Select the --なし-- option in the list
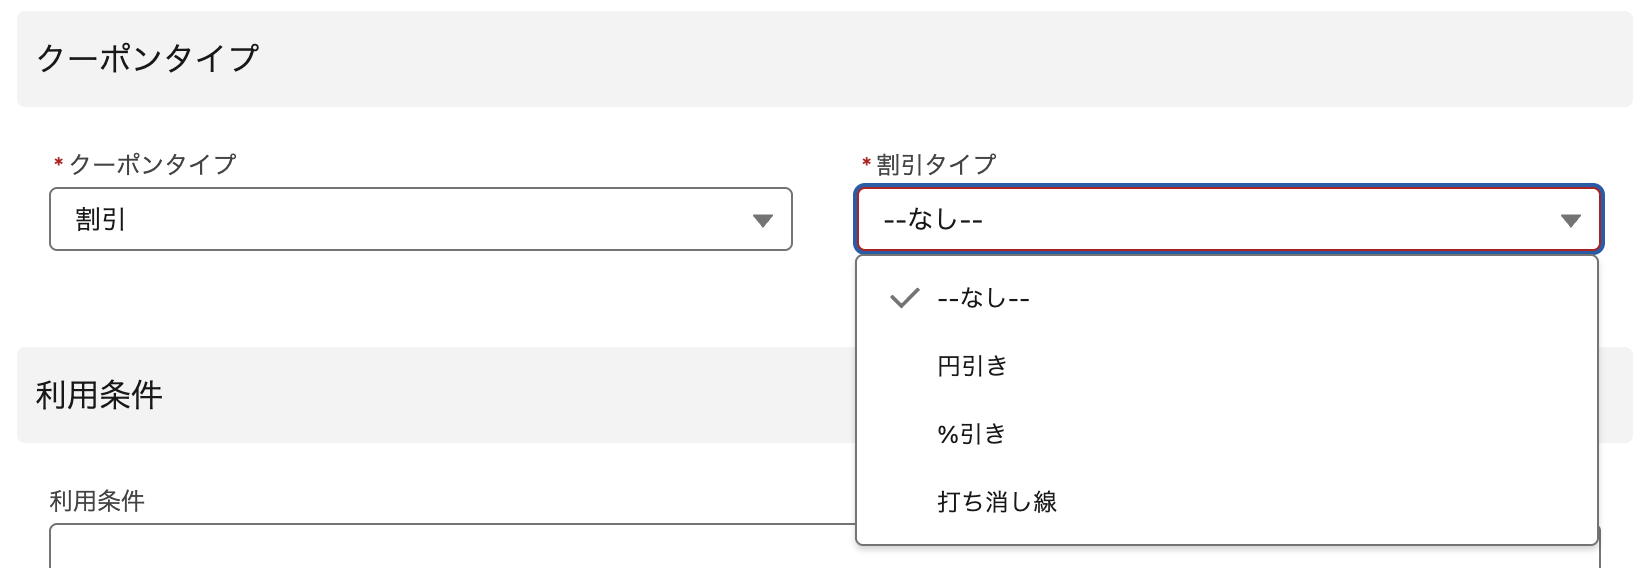The image size is (1640, 568). pyautogui.click(x=983, y=298)
